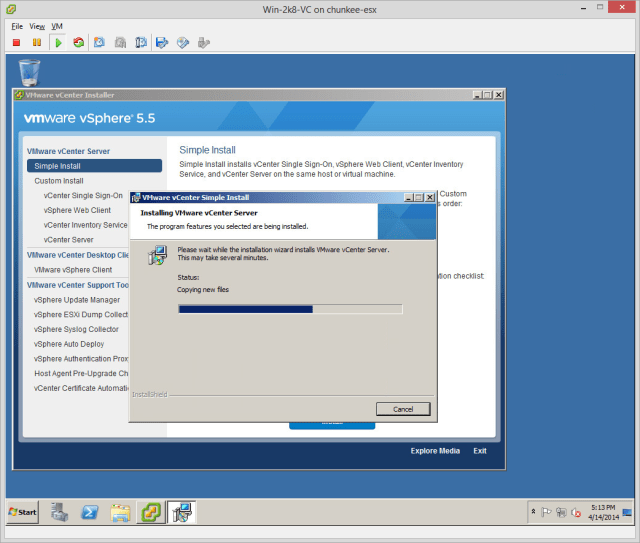The width and height of the screenshot is (640, 543).
Task: Click the Revert to Snapshot toolbar icon
Action: [120, 42]
